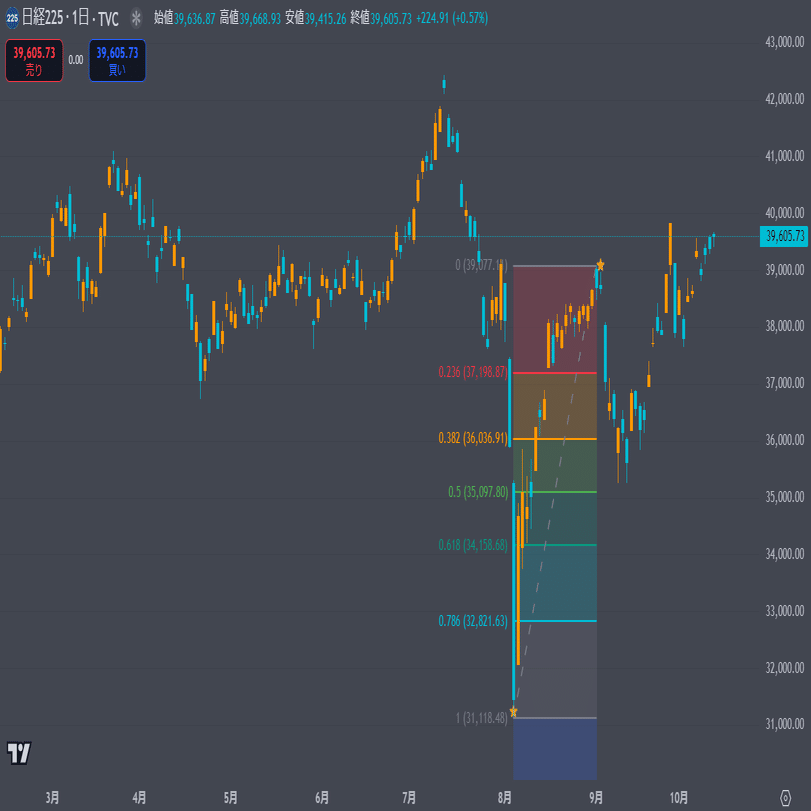Click the 高値 39,668.93 high value
811x811 pixels.
coord(250,19)
